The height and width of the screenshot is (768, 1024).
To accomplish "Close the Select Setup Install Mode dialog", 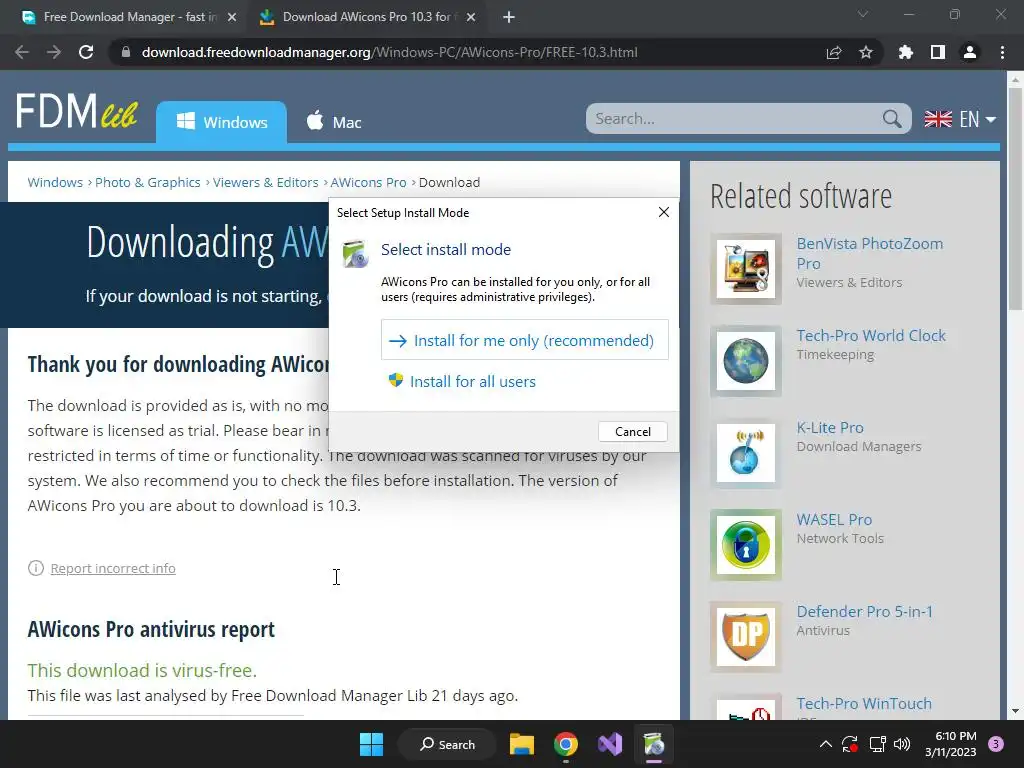I will (x=664, y=212).
